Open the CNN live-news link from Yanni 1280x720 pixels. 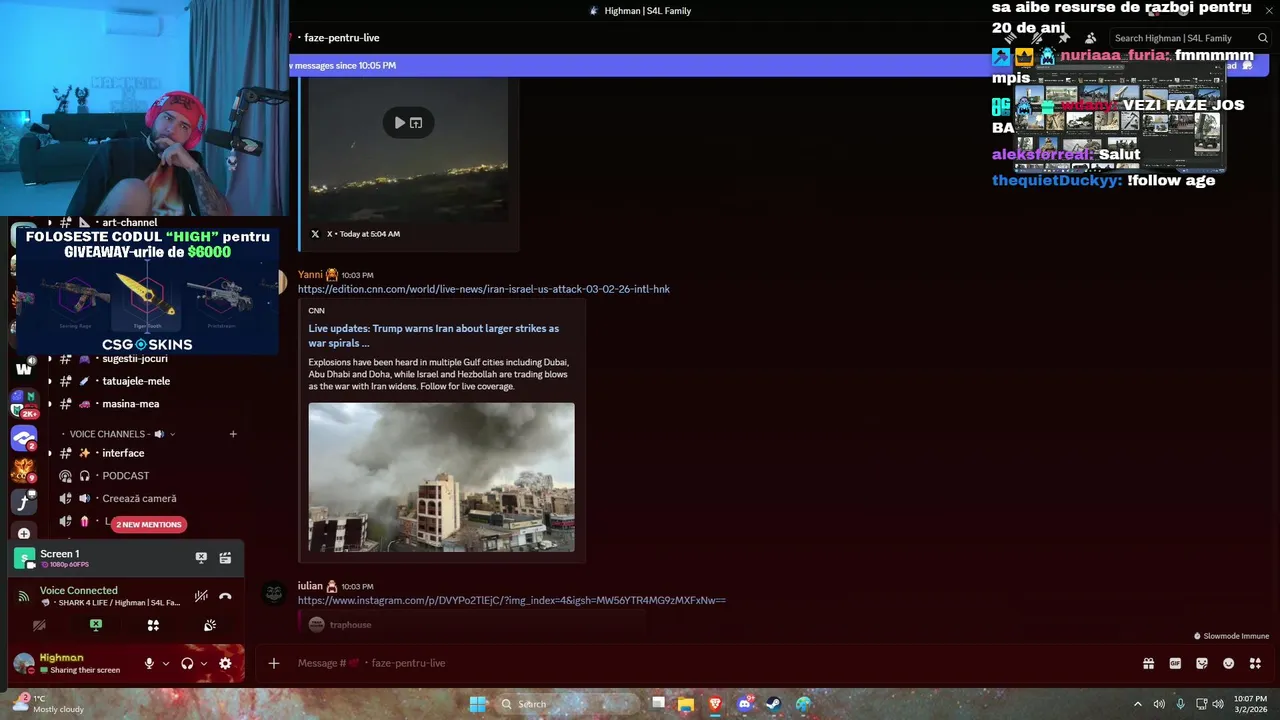pyautogui.click(x=484, y=289)
